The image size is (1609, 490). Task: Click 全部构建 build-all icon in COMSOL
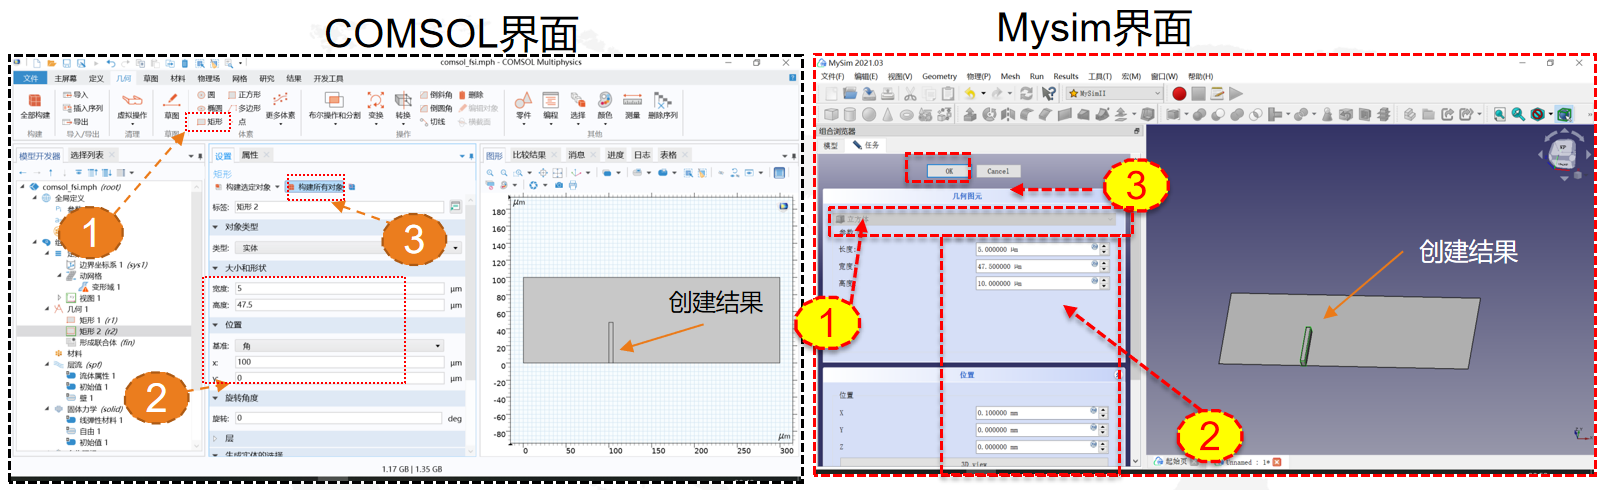35,105
